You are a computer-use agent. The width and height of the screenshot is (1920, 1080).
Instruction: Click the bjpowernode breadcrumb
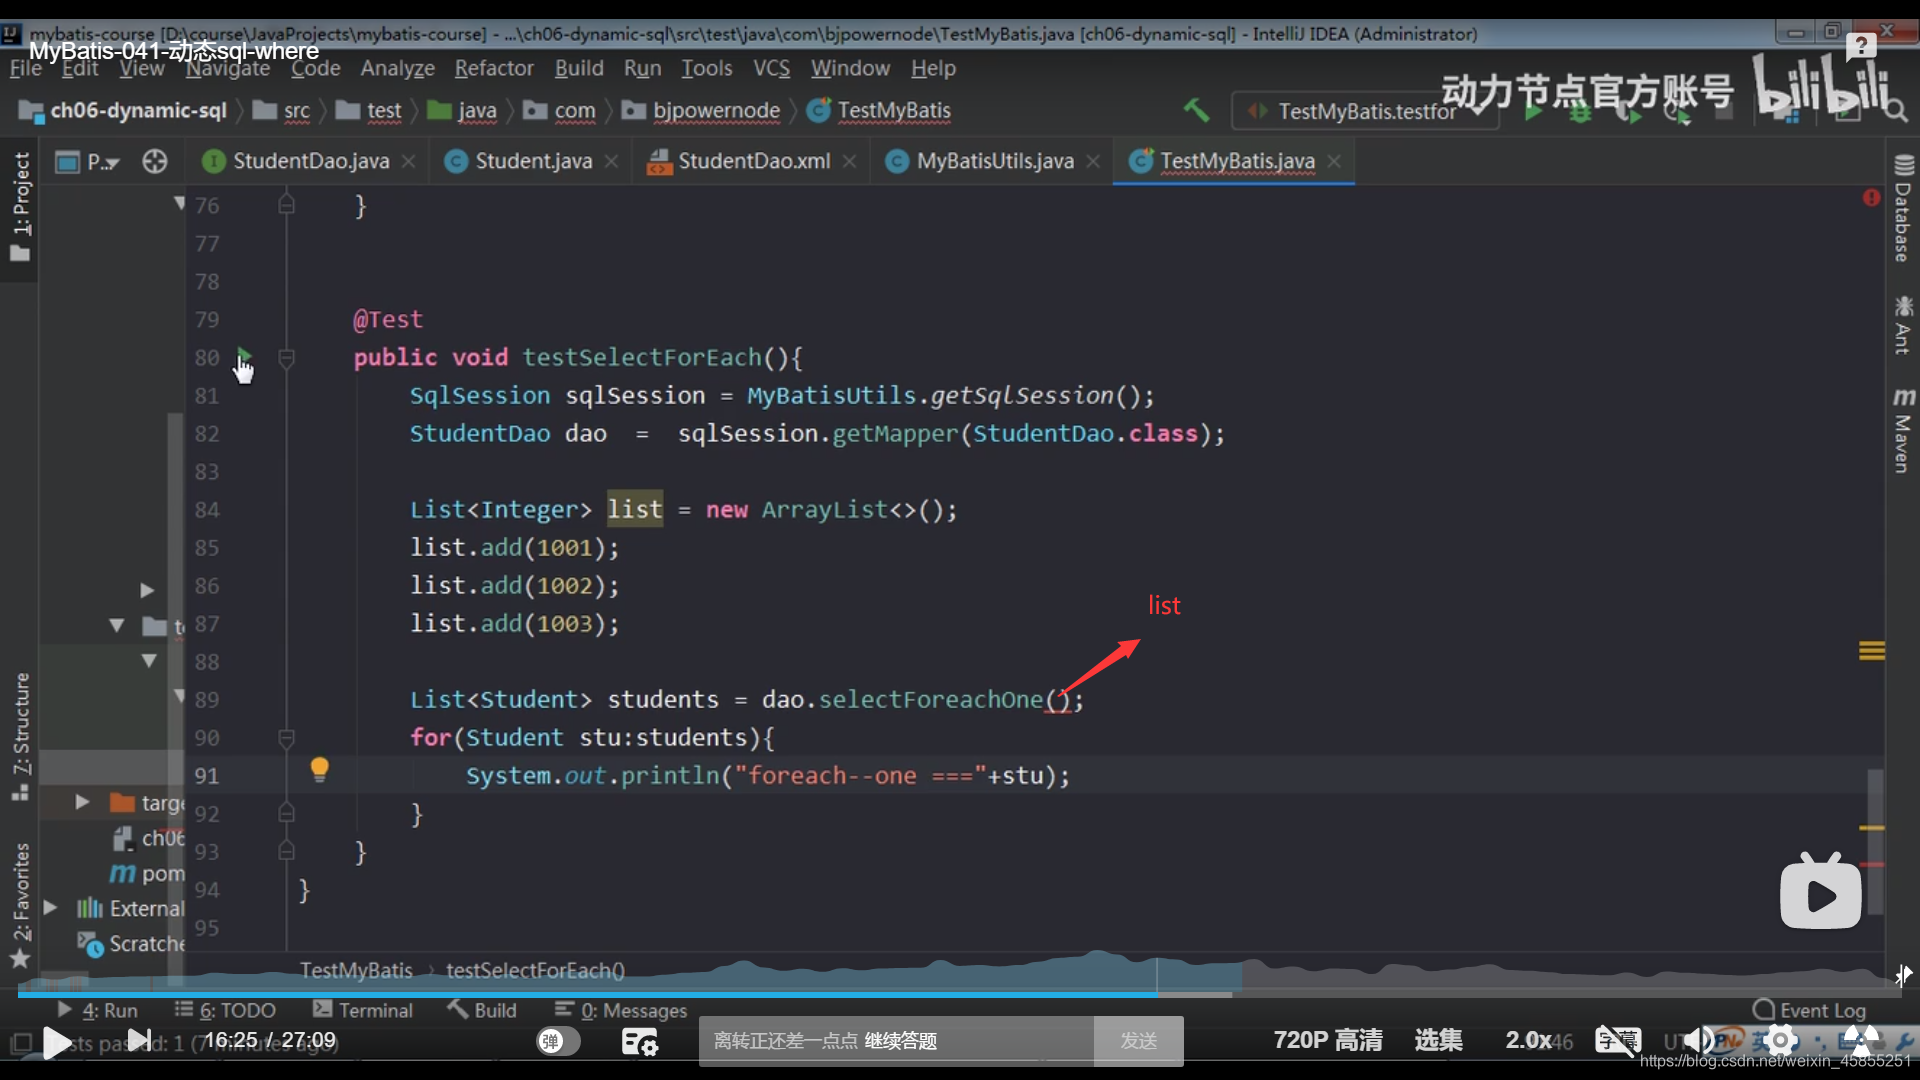pos(701,111)
